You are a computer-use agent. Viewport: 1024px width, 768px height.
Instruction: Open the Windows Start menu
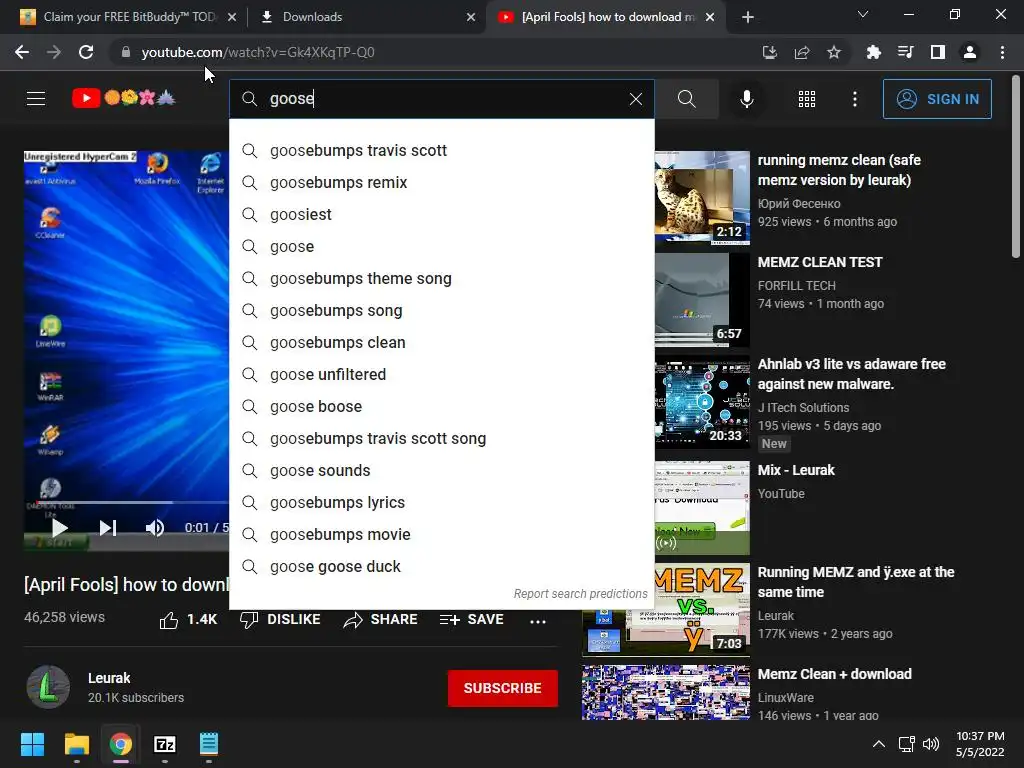coord(32,744)
